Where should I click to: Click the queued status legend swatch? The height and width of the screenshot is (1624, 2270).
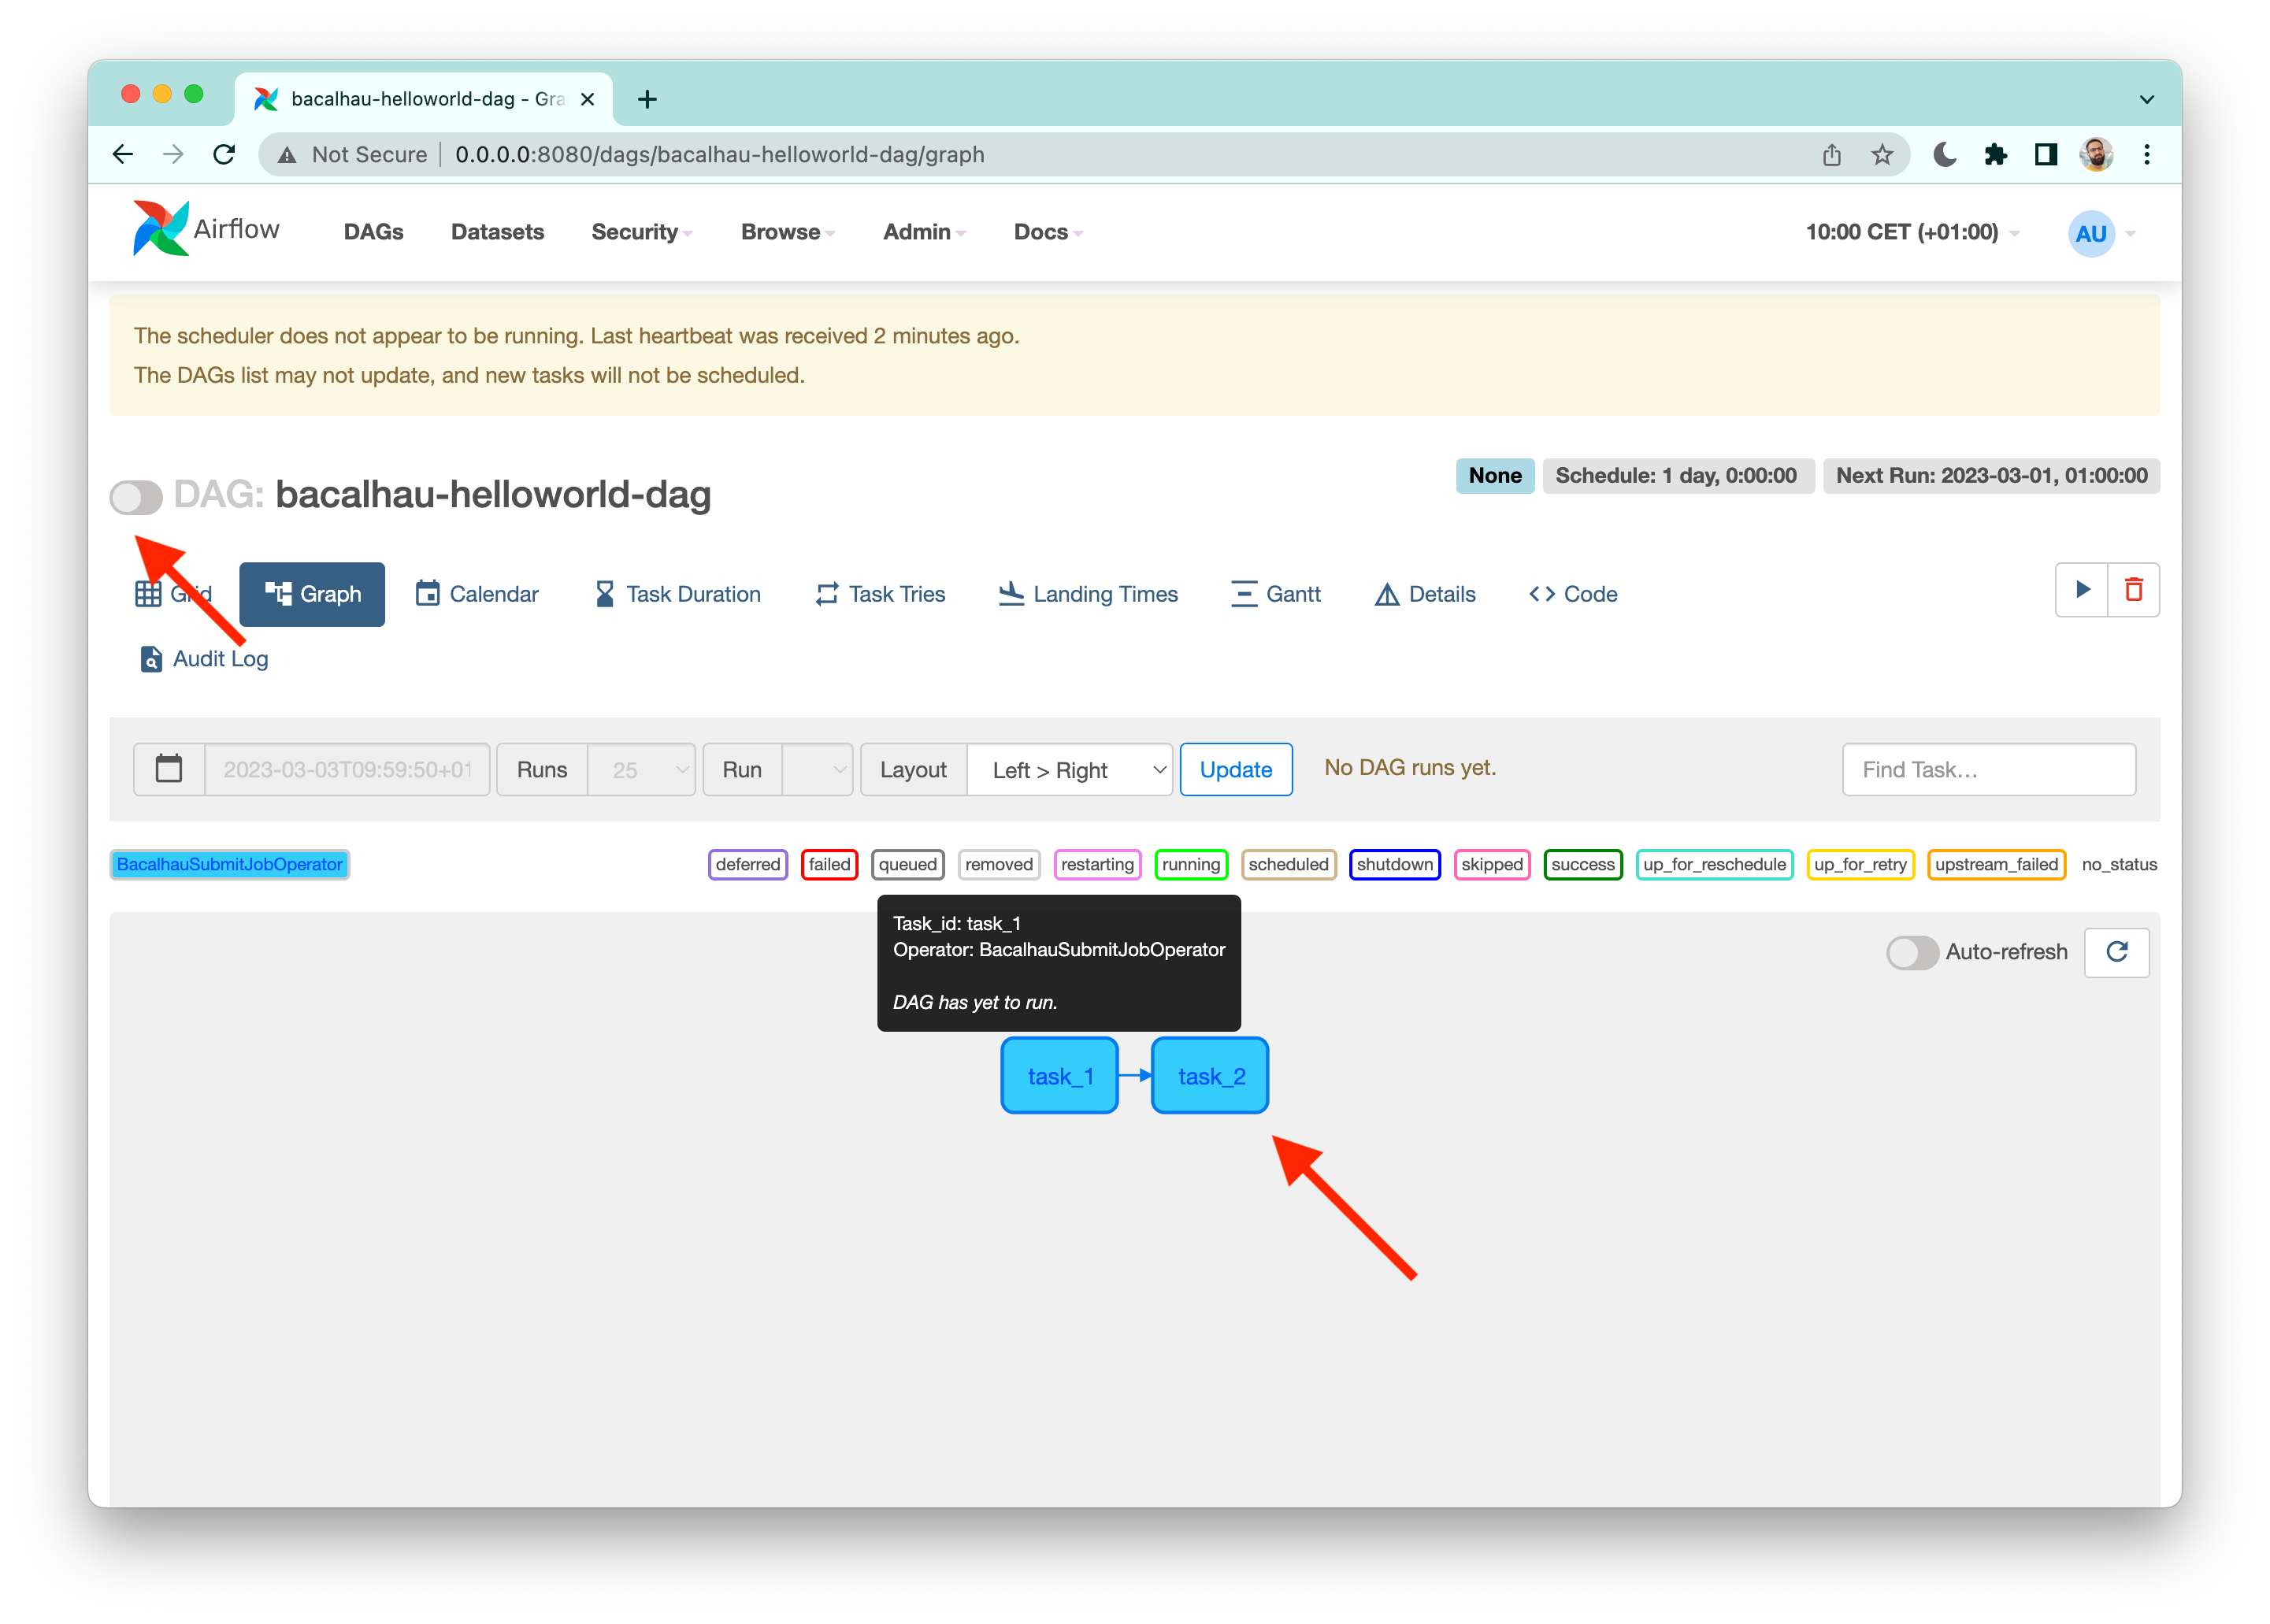(907, 864)
